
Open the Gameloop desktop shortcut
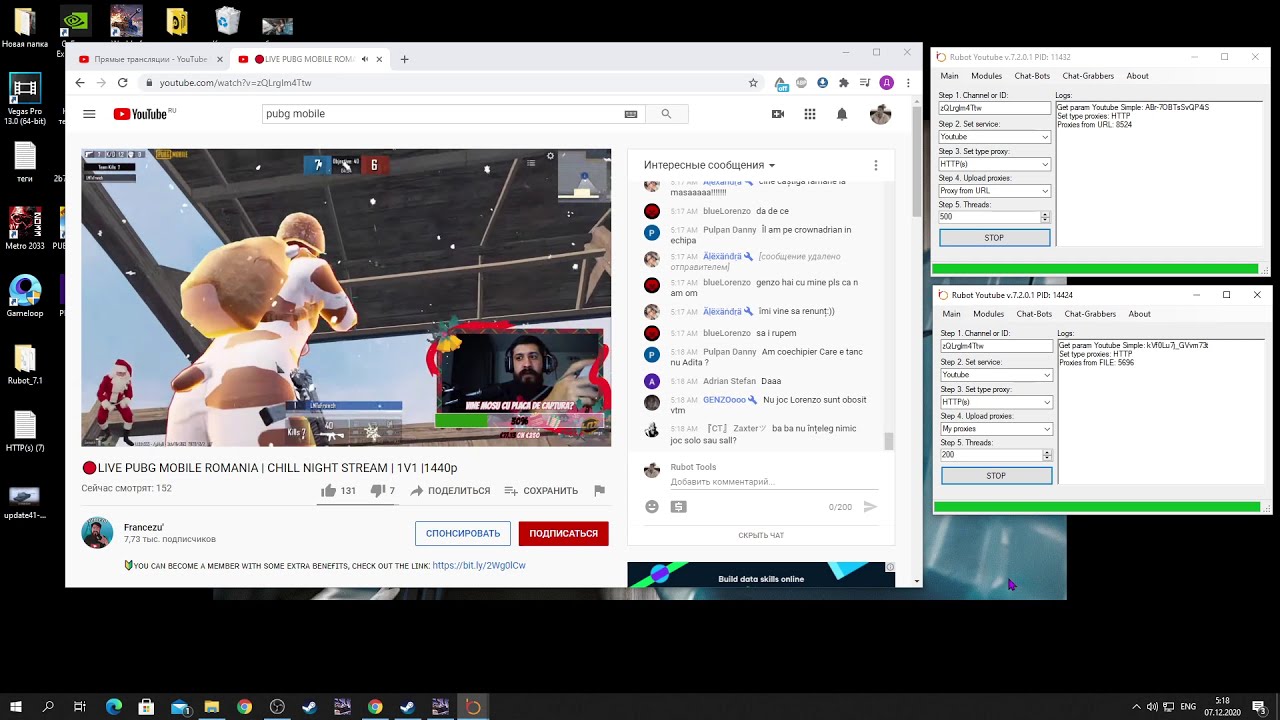25,296
